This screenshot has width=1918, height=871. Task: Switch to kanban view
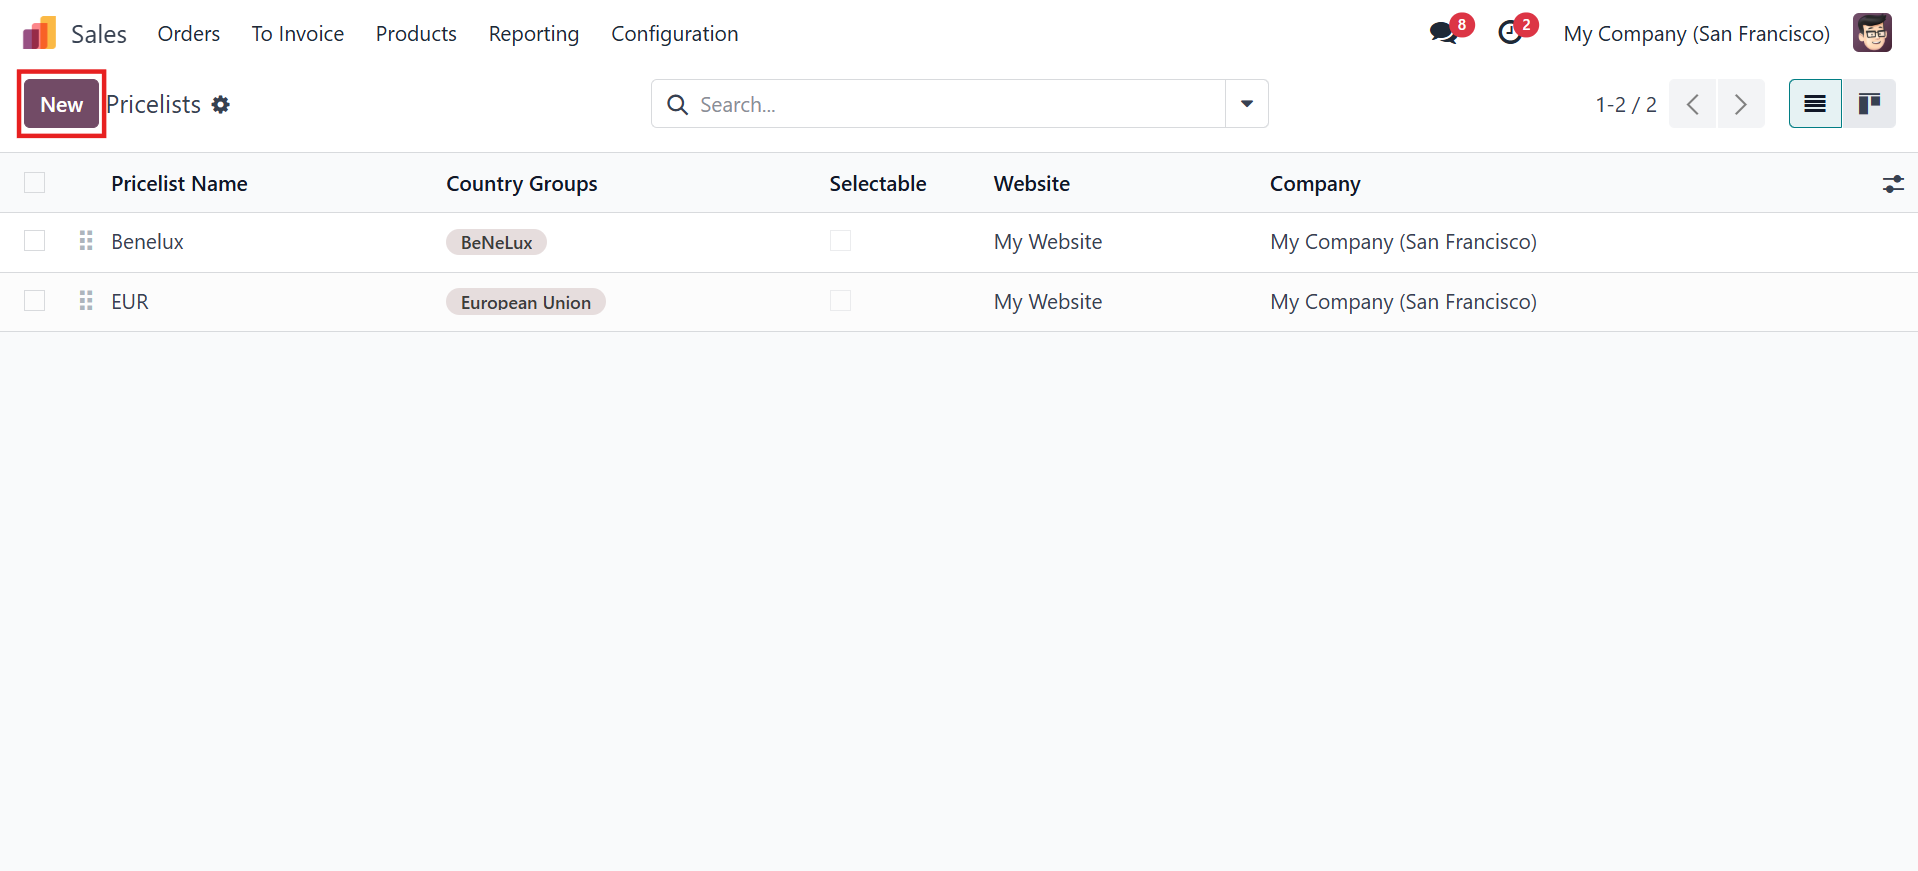(1869, 104)
